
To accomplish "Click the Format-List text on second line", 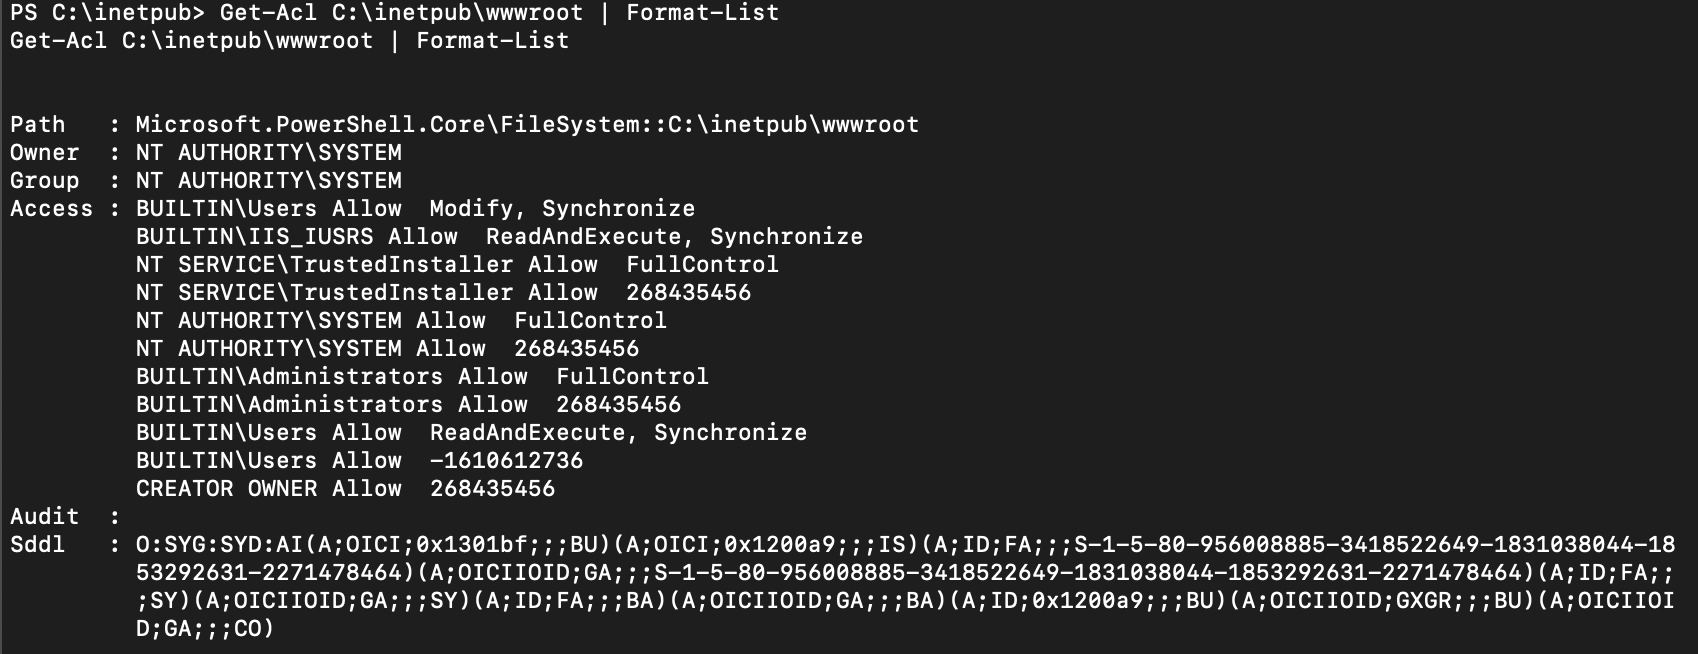I will pyautogui.click(x=492, y=41).
